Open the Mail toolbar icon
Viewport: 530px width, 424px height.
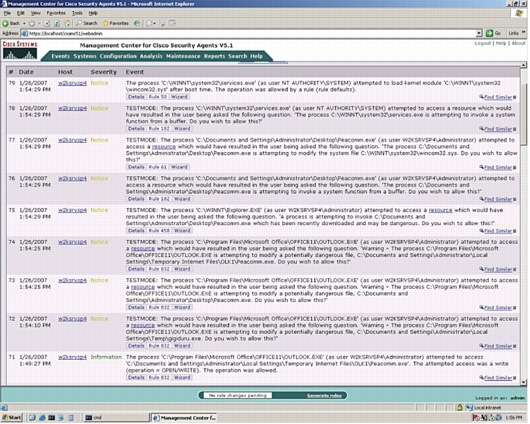click(149, 23)
